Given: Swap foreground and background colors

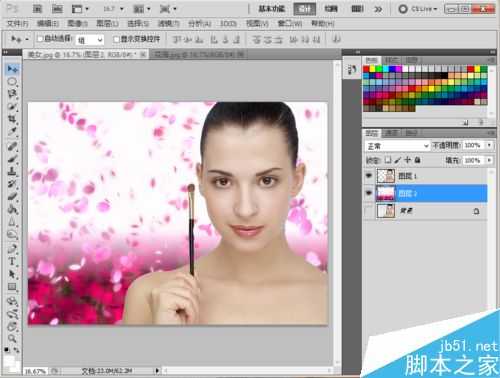Looking at the screenshot, I should [16, 350].
